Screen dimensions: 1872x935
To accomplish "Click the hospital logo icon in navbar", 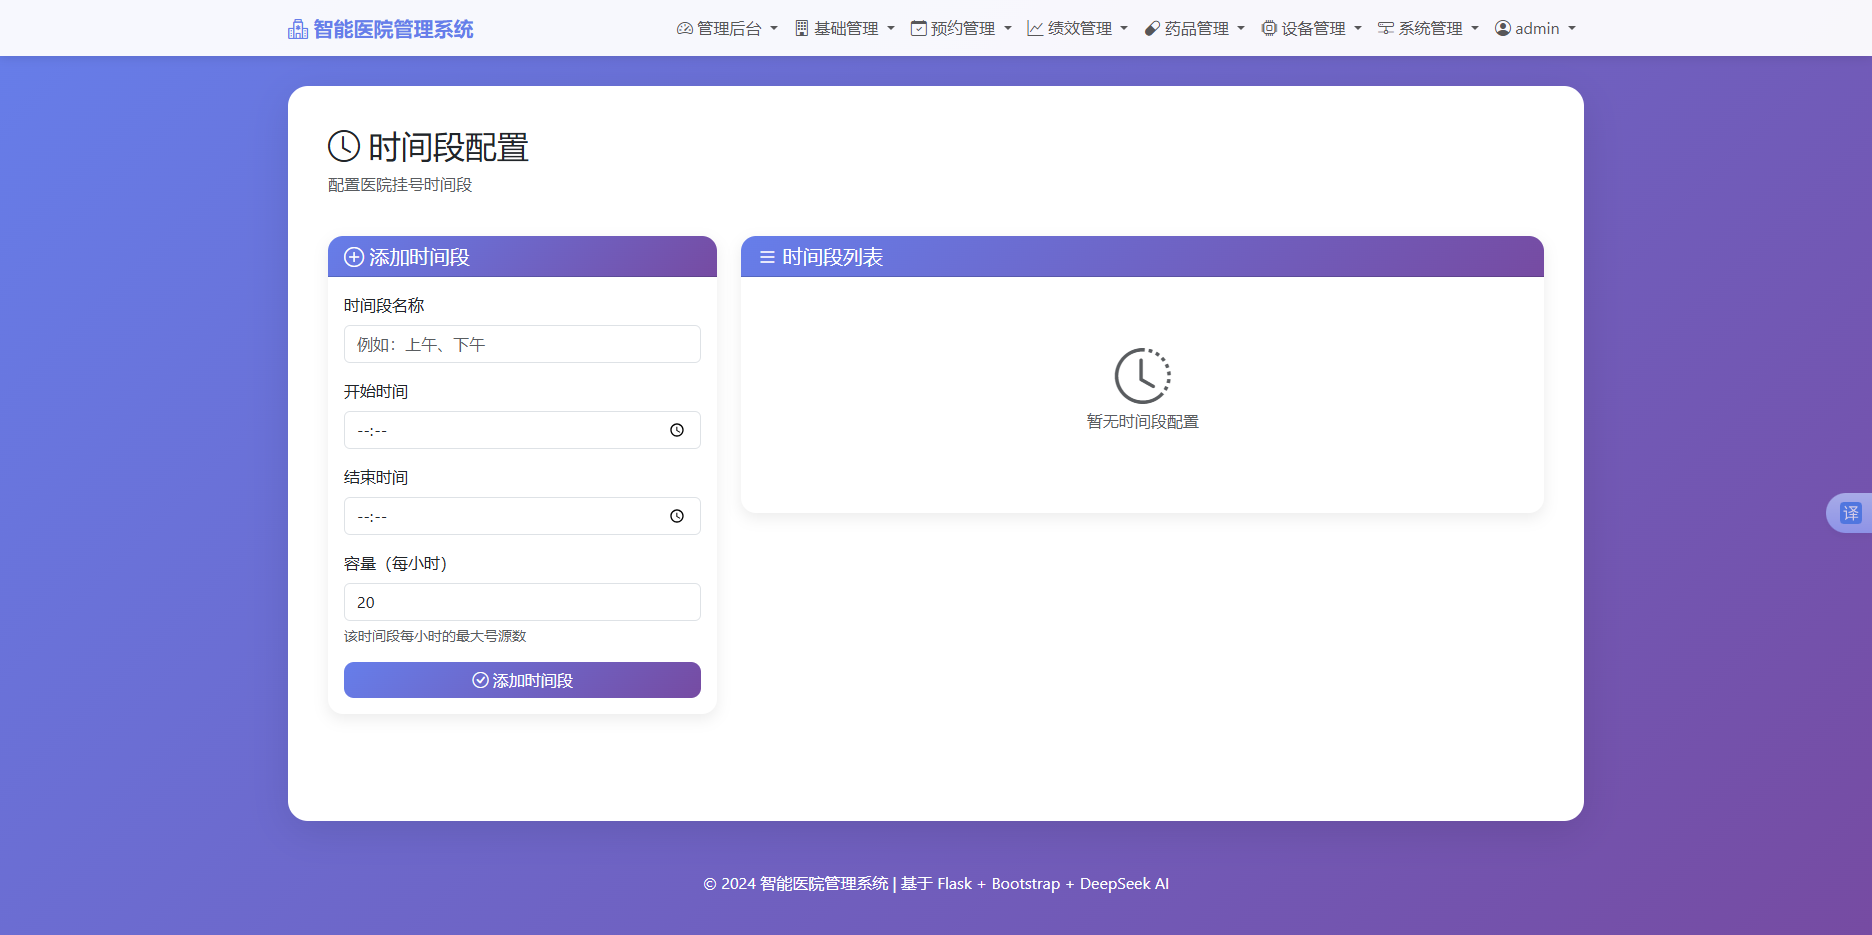I will point(297,28).
